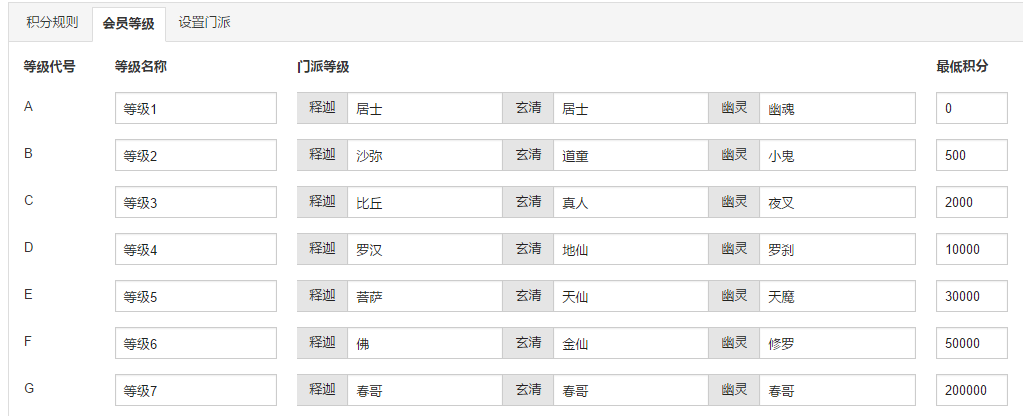Edit the 玄清 field containing 真人
Viewport: 1023px width, 416px height.
coord(630,202)
